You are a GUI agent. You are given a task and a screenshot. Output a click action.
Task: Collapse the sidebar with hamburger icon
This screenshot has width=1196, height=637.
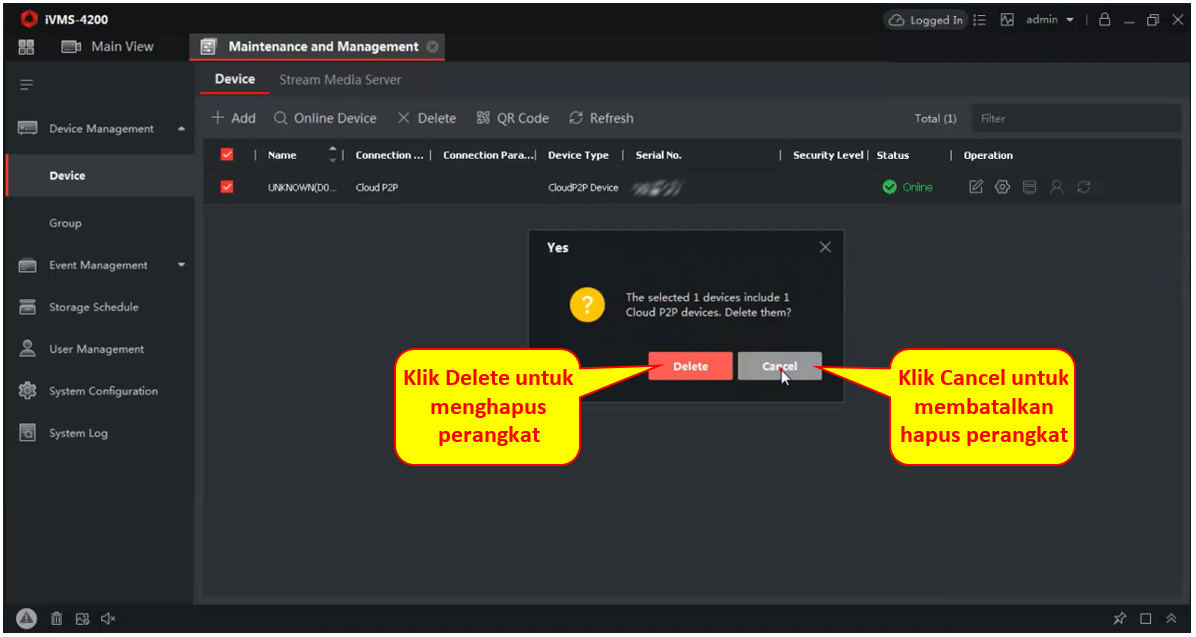tap(27, 85)
